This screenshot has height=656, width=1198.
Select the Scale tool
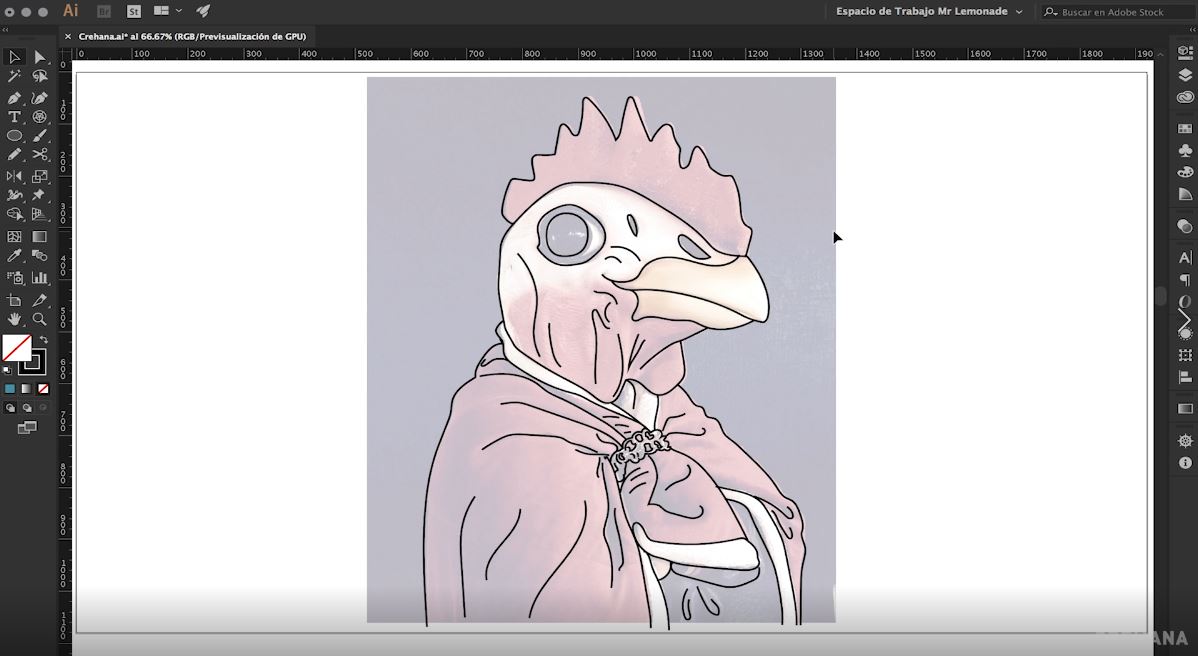39,176
